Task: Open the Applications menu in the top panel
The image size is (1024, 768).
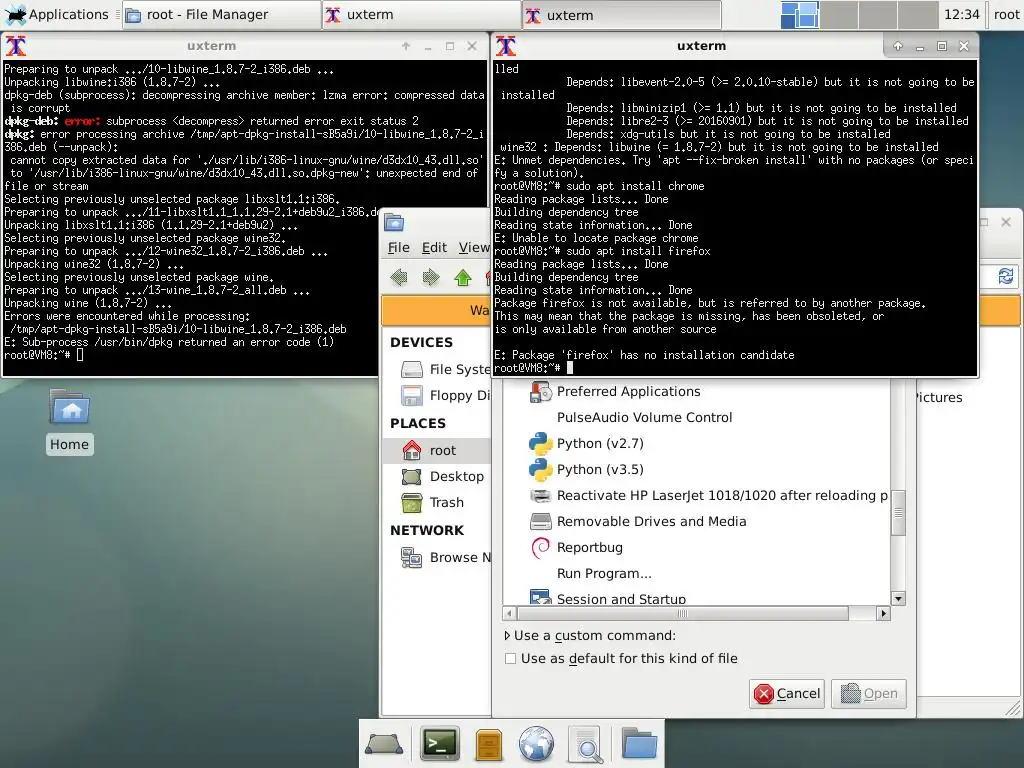Action: click(x=56, y=14)
